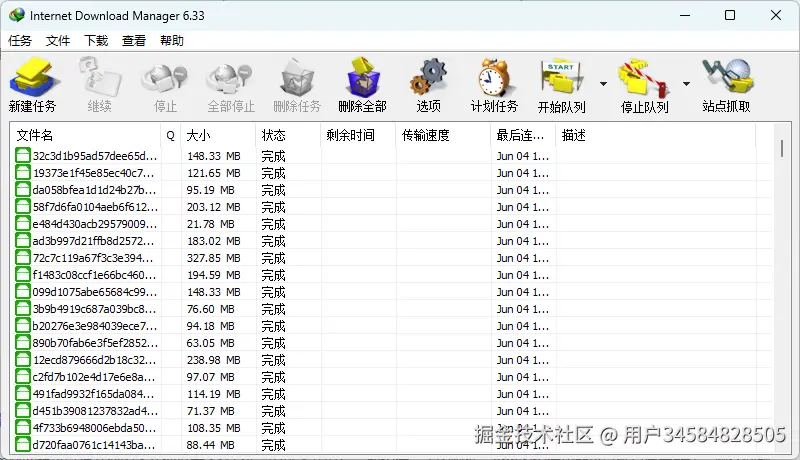Sort by 状态 column header
Viewport: 800px width, 460px height.
point(288,135)
